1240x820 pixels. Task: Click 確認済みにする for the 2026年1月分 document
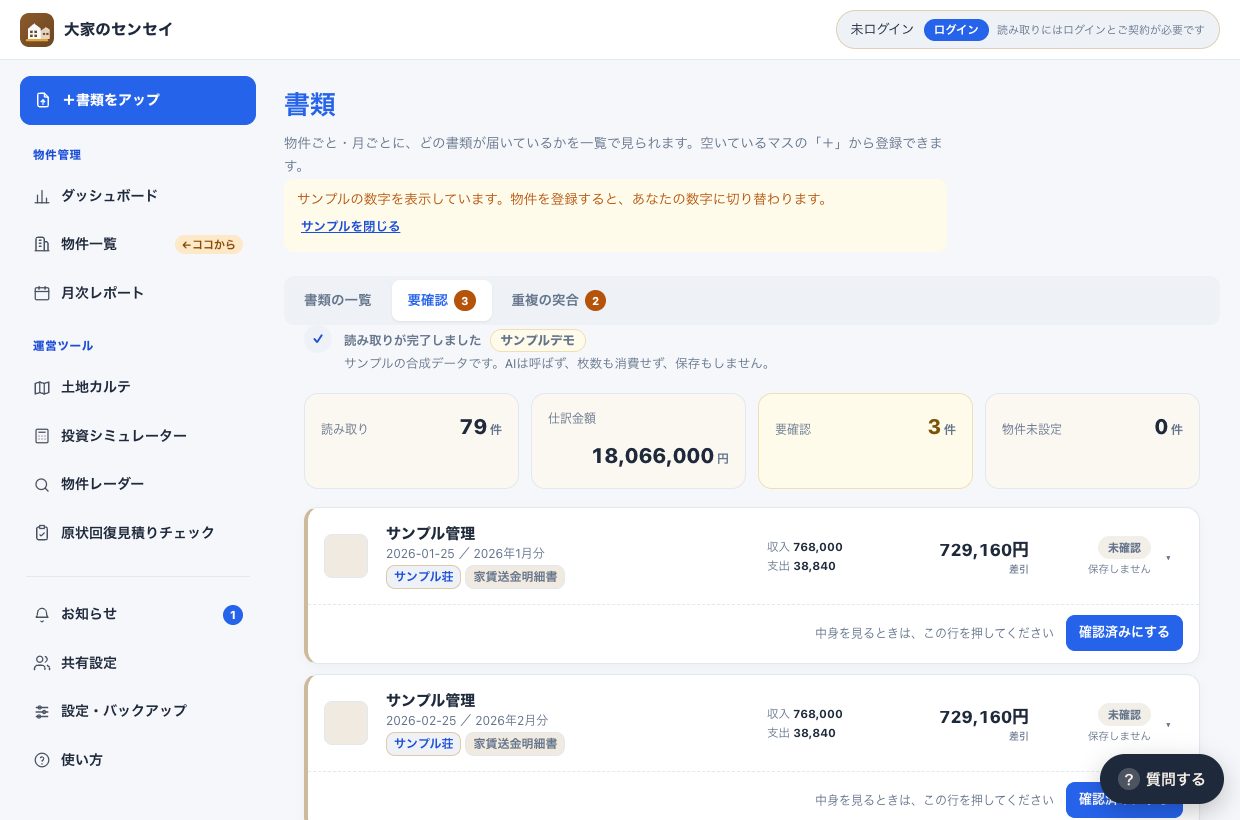click(1124, 633)
